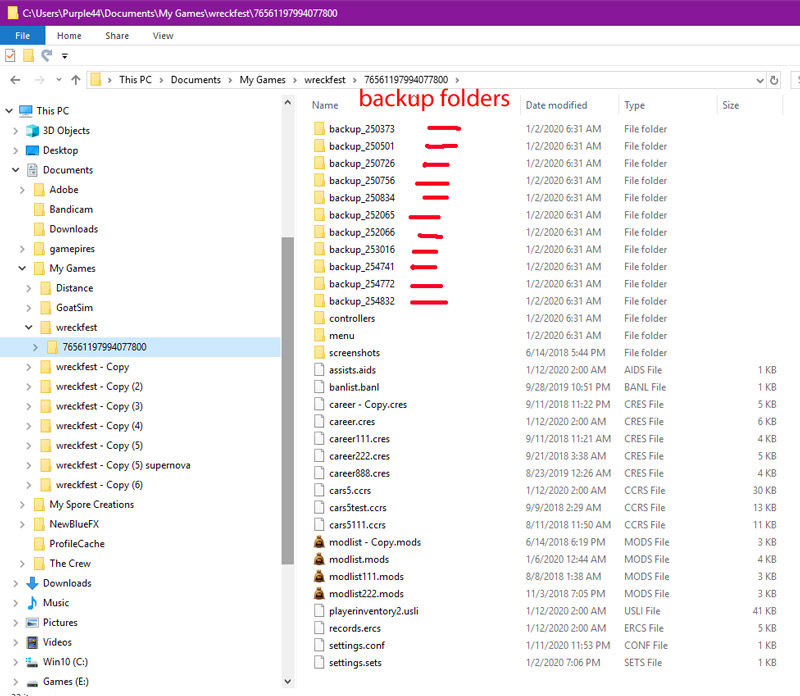This screenshot has width=800, height=696.
Task: Sort by the Date modified column header
Action: 557,105
